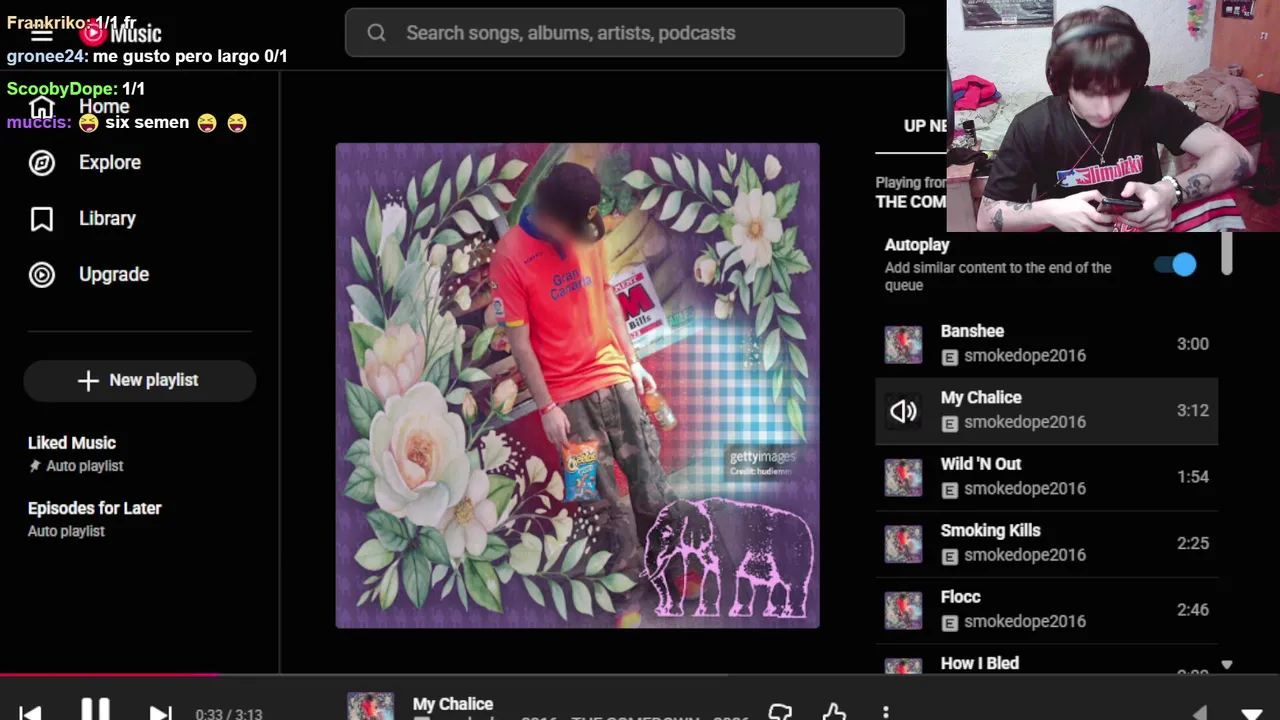Click the search magnifier icon

(x=376, y=33)
